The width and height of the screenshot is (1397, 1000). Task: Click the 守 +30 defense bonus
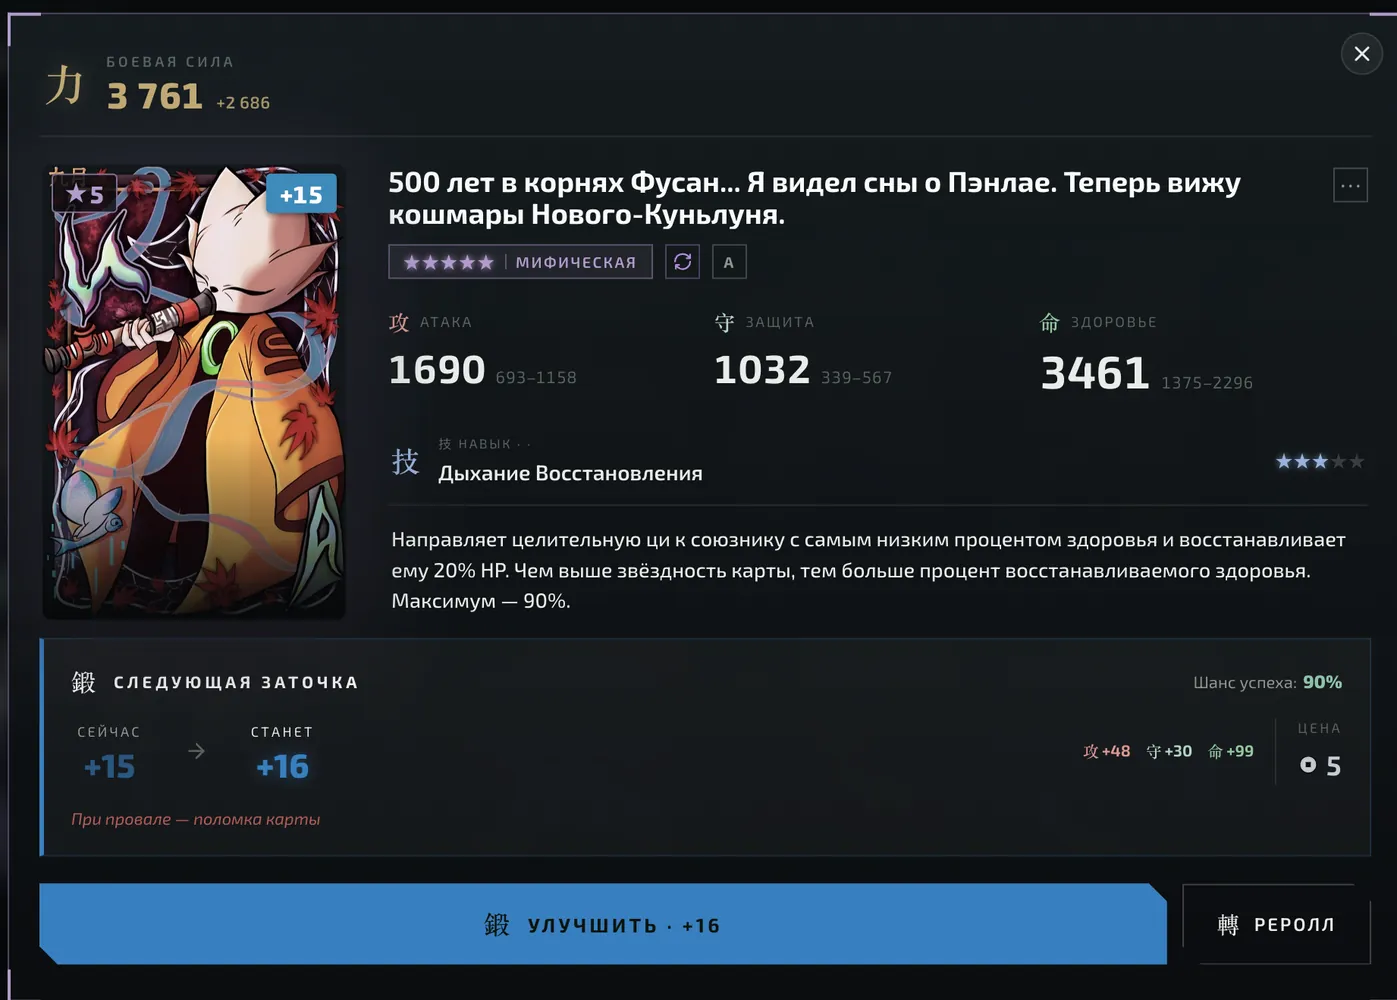tap(1169, 751)
